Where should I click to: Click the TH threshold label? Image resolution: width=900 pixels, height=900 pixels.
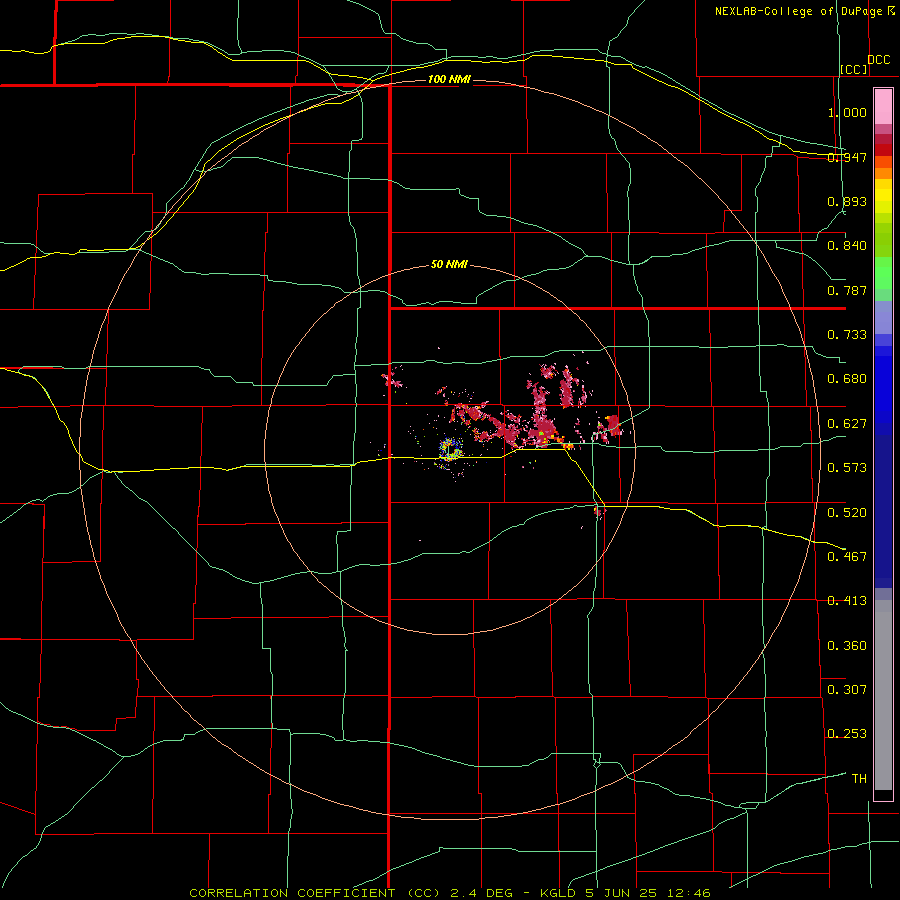[x=859, y=779]
